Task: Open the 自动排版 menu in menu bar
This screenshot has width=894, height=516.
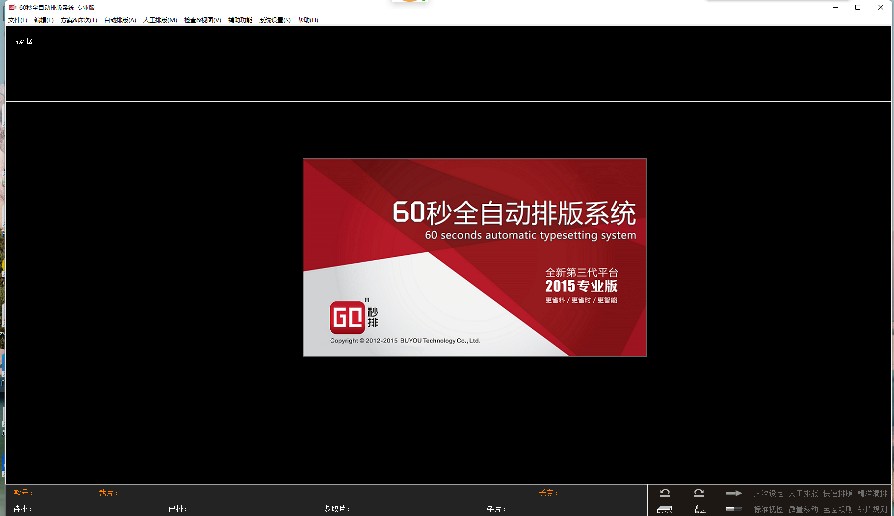Action: click(120, 20)
